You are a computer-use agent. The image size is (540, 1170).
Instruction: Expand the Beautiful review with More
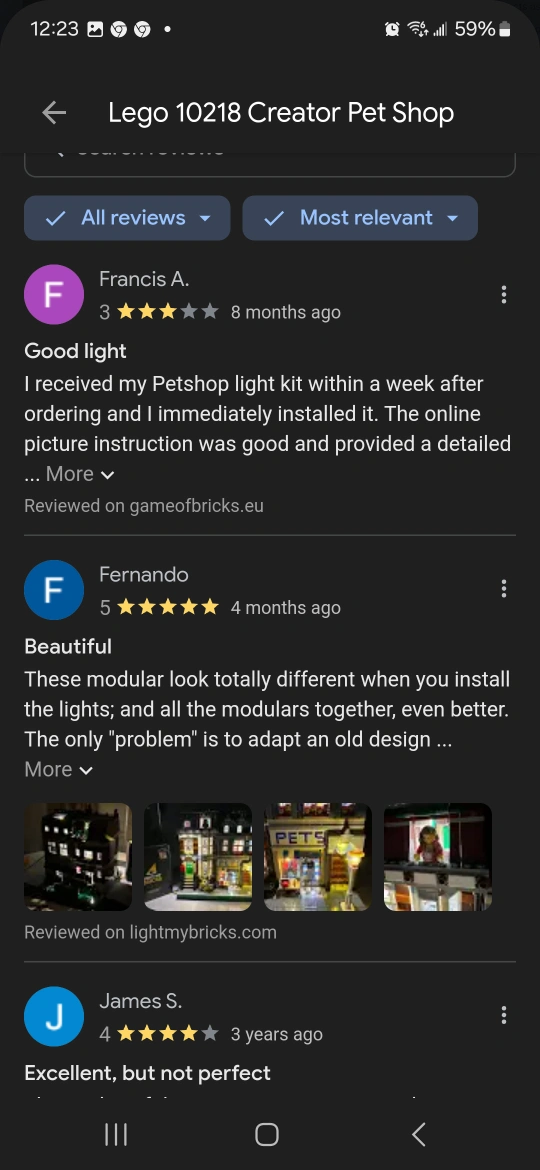[x=59, y=769]
